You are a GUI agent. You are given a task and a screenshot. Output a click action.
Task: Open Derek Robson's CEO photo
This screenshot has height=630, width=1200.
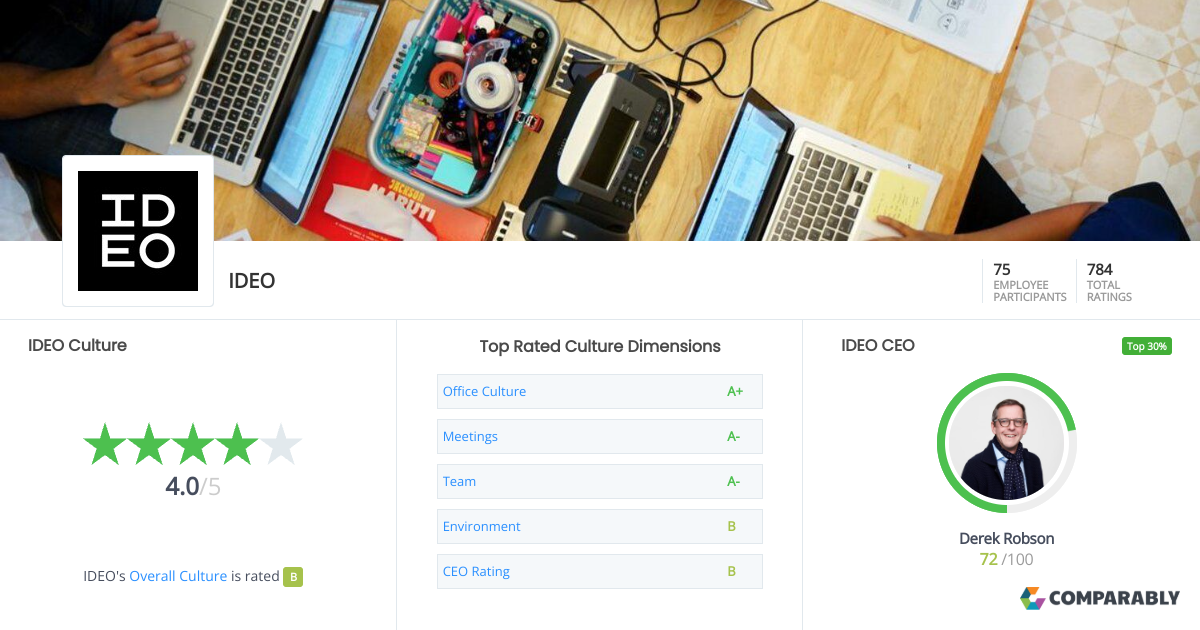pyautogui.click(x=1006, y=443)
